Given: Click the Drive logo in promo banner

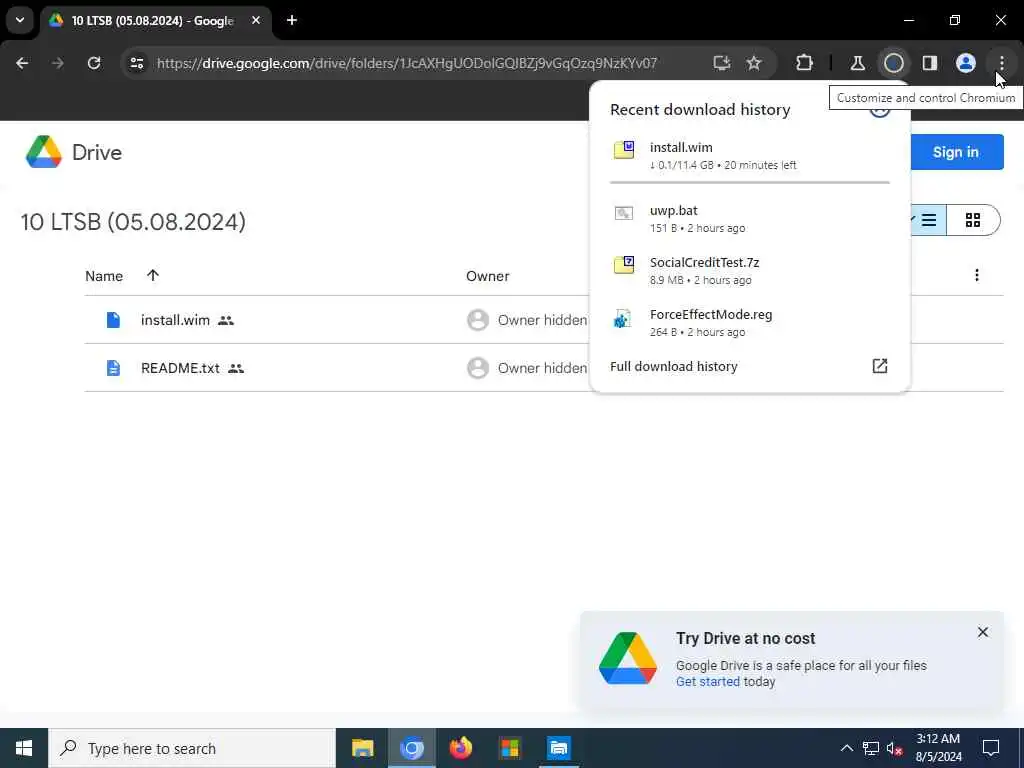Looking at the screenshot, I should tap(628, 658).
